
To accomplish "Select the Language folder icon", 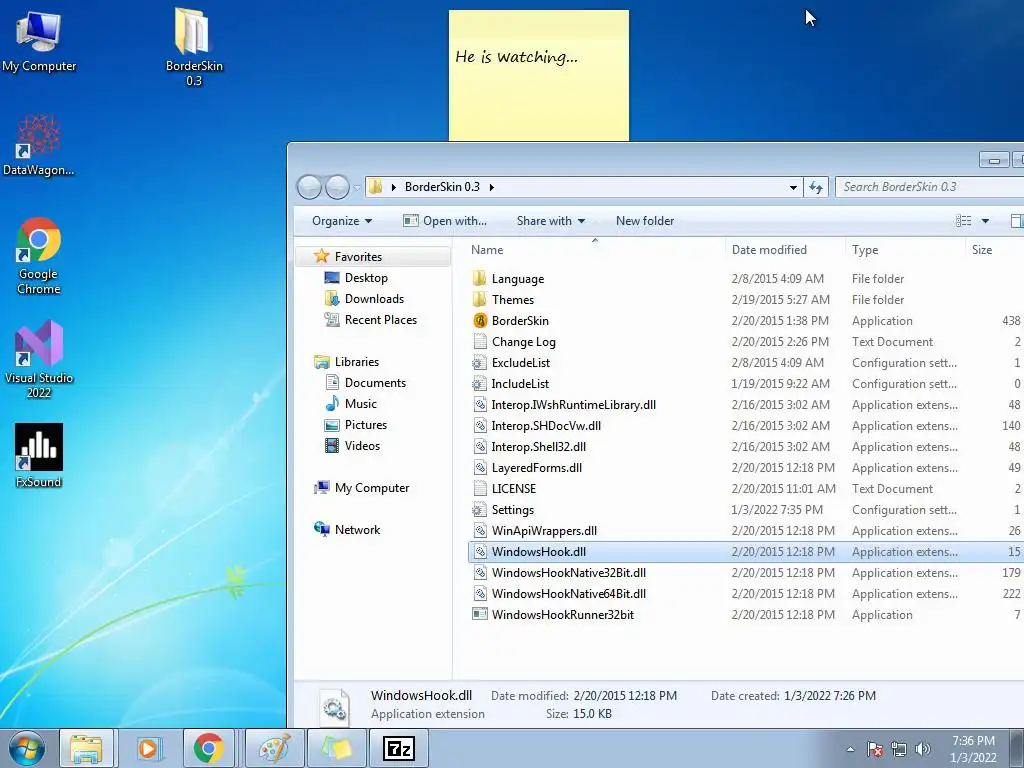I will click(x=480, y=279).
